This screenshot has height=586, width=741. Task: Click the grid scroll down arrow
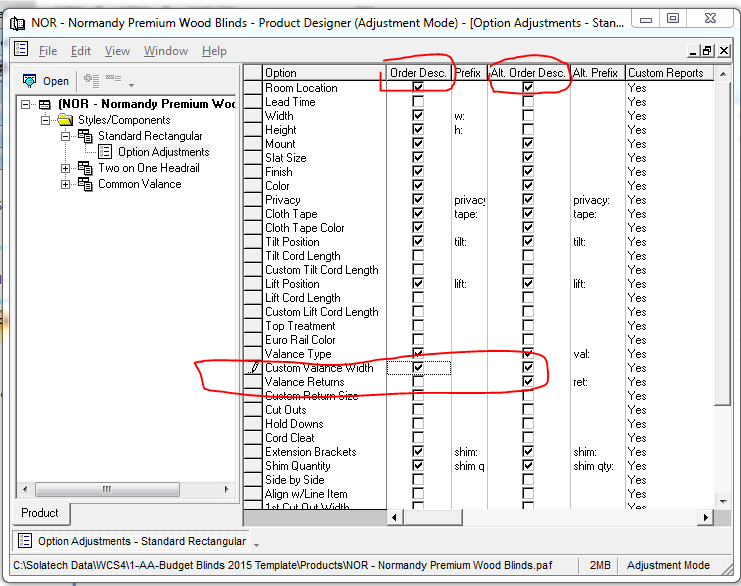coord(723,501)
